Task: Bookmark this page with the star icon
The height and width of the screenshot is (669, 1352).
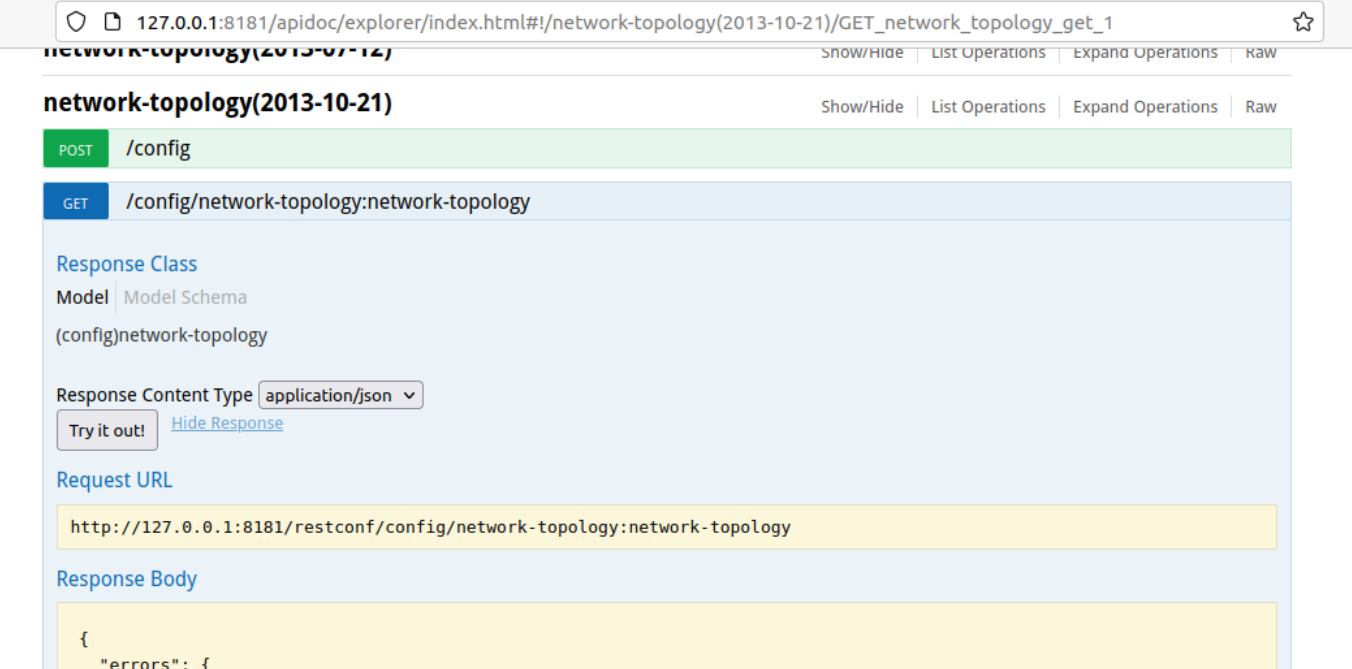Action: (x=1302, y=22)
